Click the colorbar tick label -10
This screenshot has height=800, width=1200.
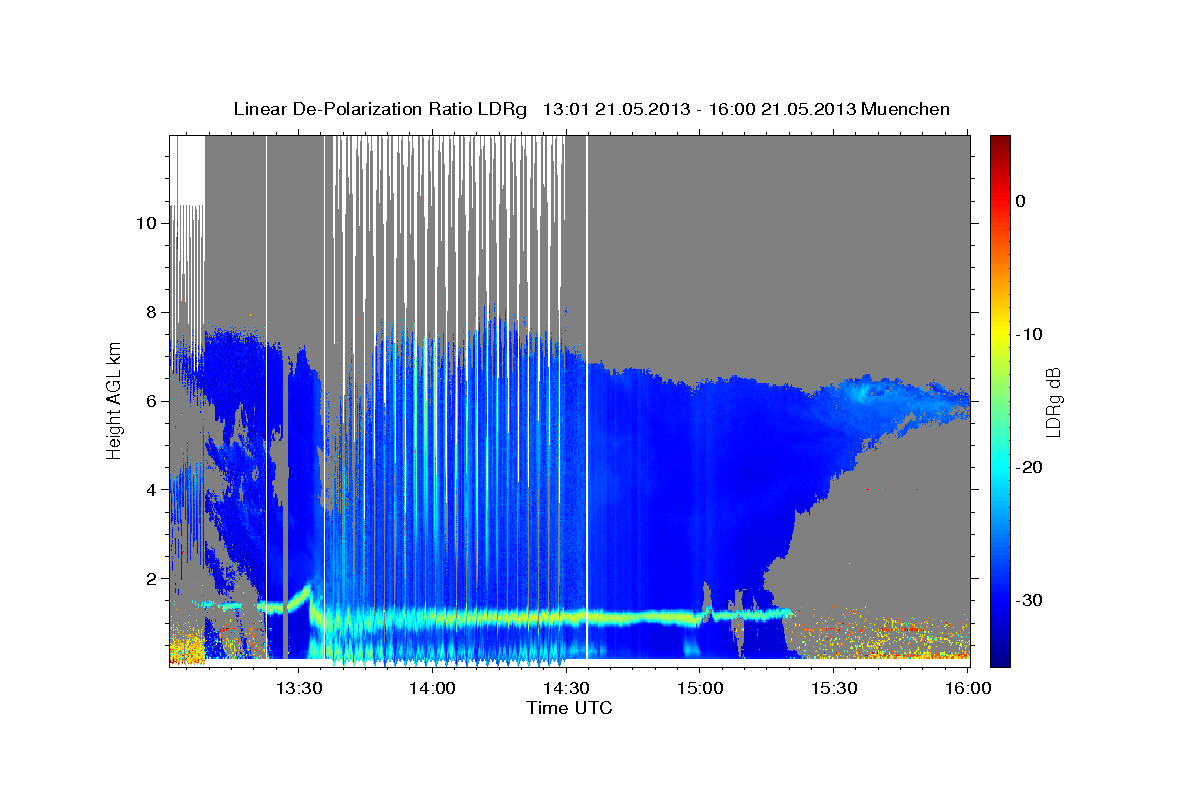coord(1028,334)
